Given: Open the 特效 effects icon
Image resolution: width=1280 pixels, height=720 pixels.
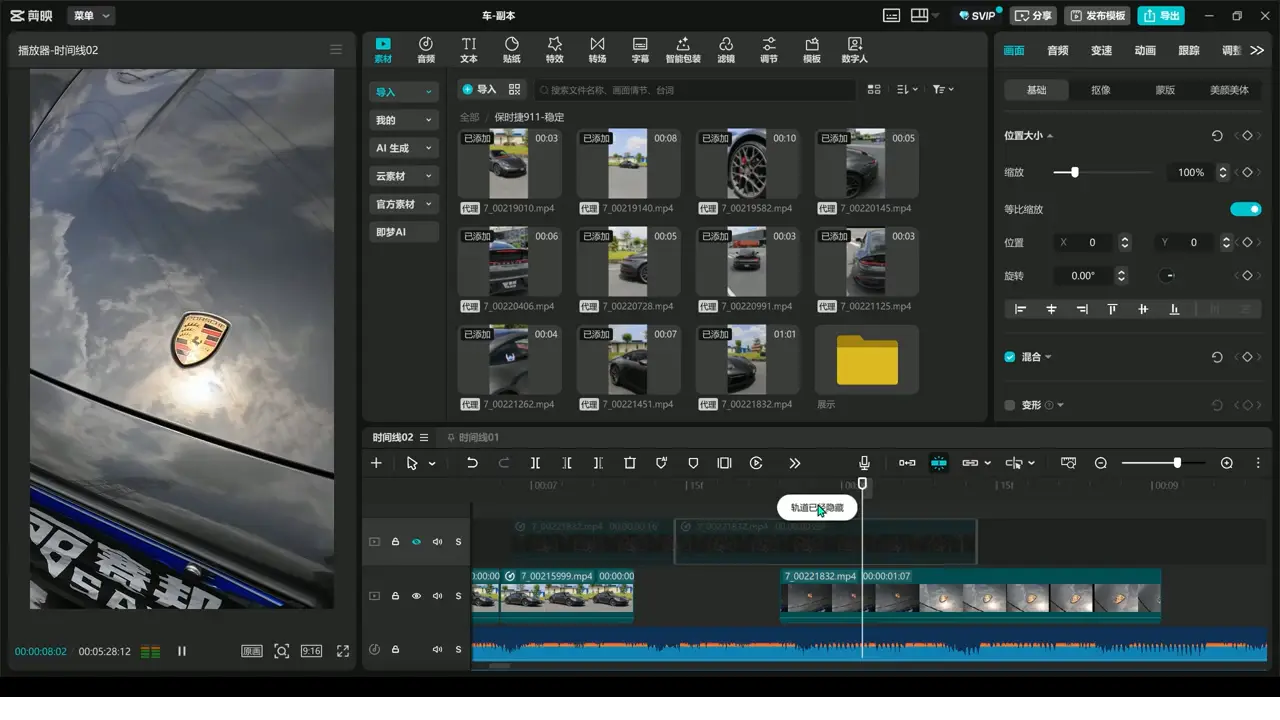Looking at the screenshot, I should click(x=554, y=50).
